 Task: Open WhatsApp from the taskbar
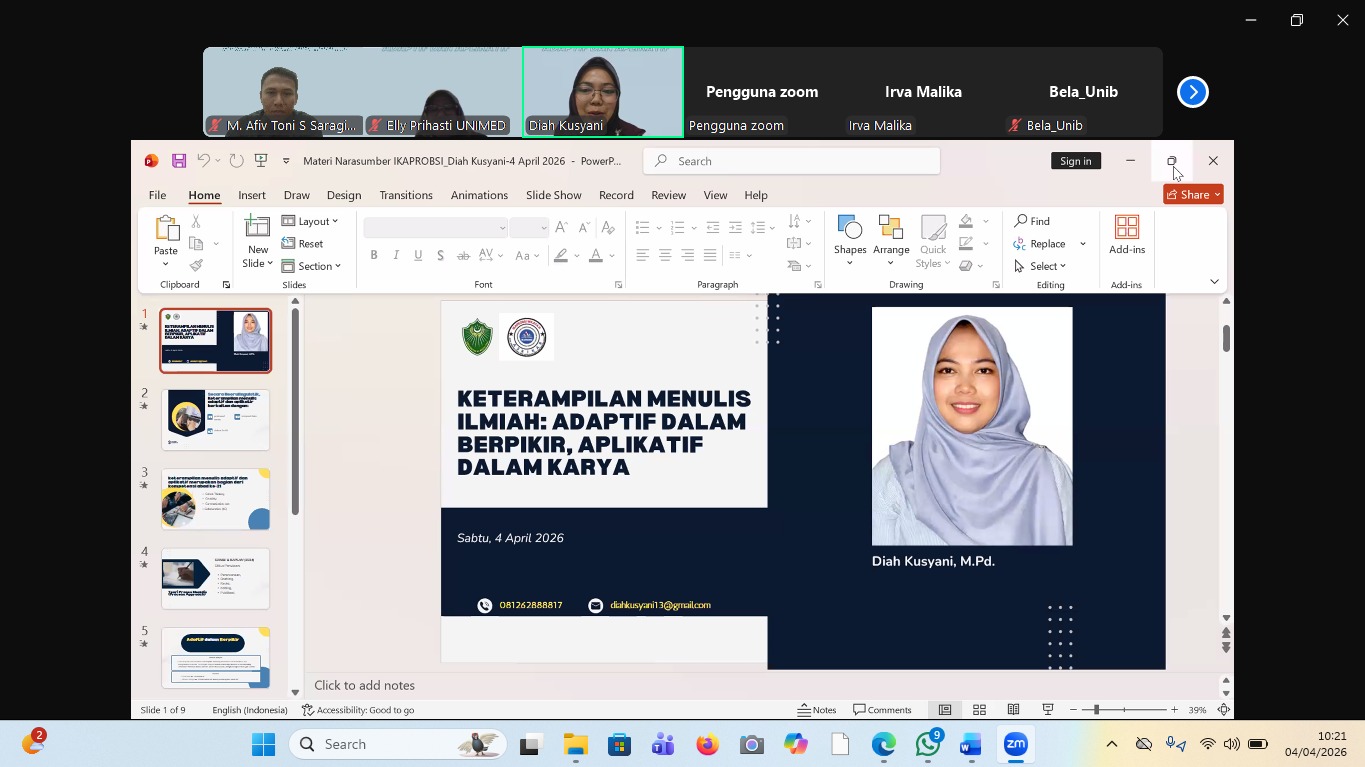[x=928, y=745]
